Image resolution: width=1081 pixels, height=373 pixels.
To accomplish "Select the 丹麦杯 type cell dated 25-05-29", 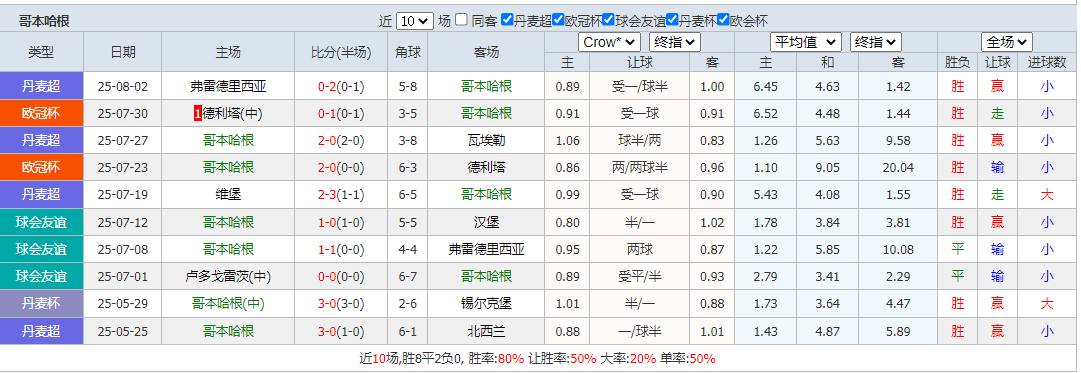I will [41, 303].
